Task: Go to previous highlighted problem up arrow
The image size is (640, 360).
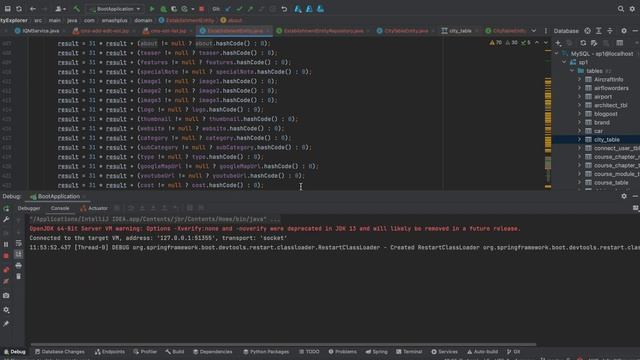Action: coord(537,42)
